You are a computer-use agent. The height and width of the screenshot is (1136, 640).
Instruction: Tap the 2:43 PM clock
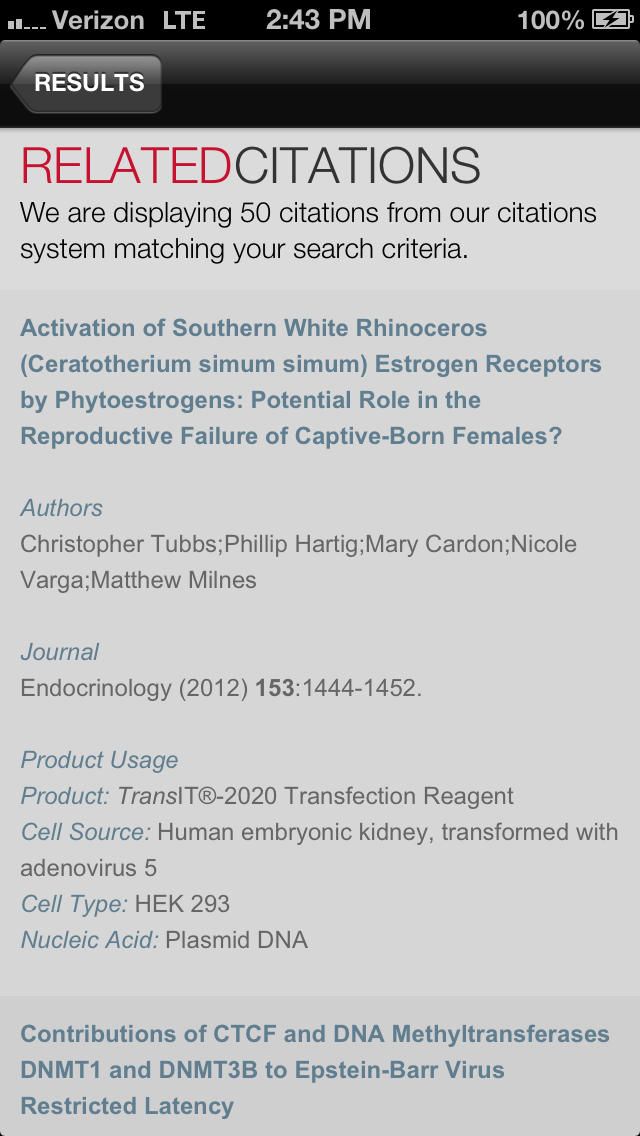pyautogui.click(x=318, y=19)
